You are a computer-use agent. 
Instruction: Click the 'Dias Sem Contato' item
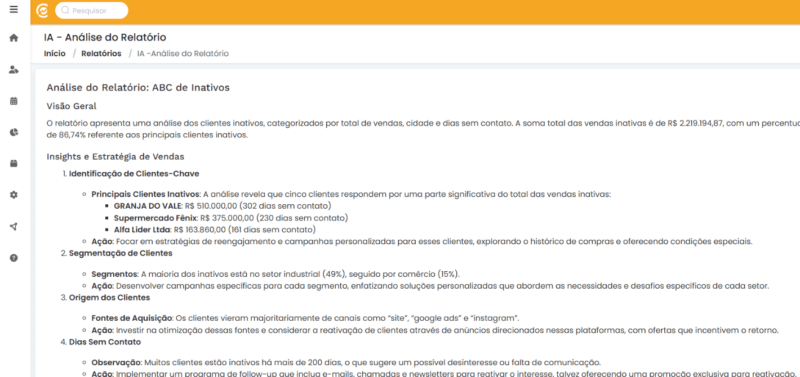[x=105, y=342]
